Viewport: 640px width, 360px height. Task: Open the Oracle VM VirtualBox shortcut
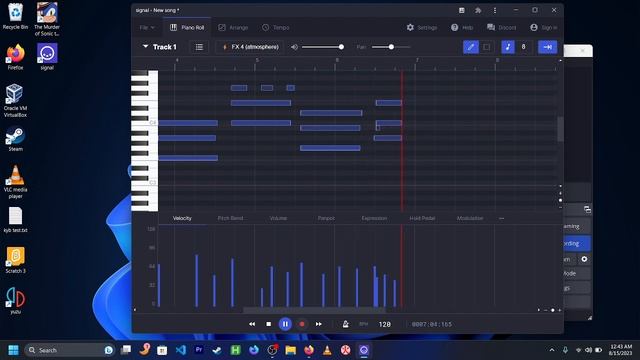[16, 100]
